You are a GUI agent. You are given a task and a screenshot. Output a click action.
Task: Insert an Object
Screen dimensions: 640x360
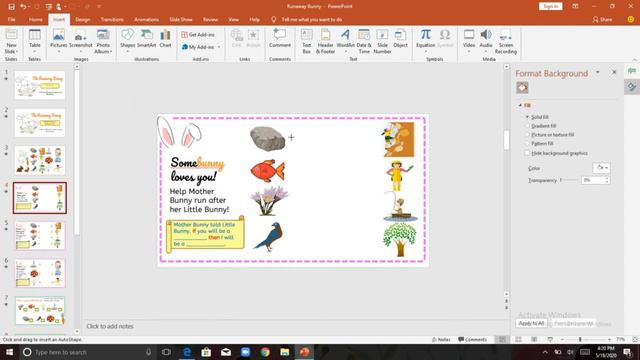(x=400, y=39)
